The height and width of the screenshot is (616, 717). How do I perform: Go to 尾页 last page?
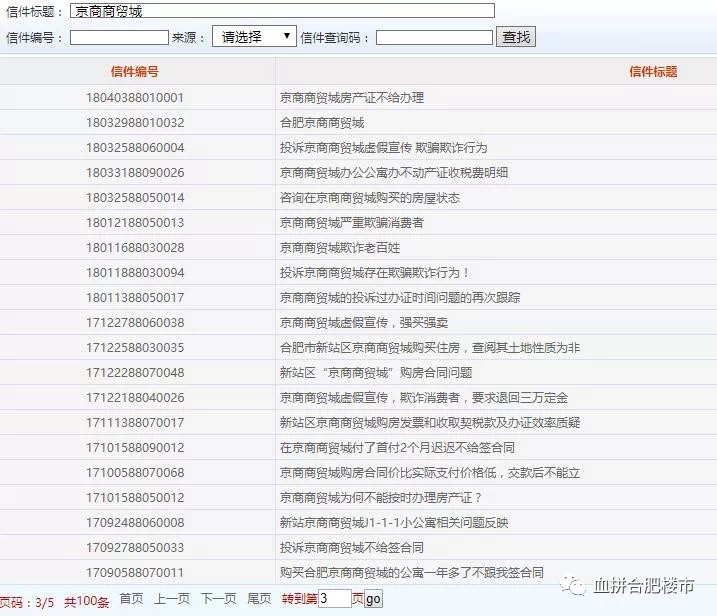click(x=259, y=599)
